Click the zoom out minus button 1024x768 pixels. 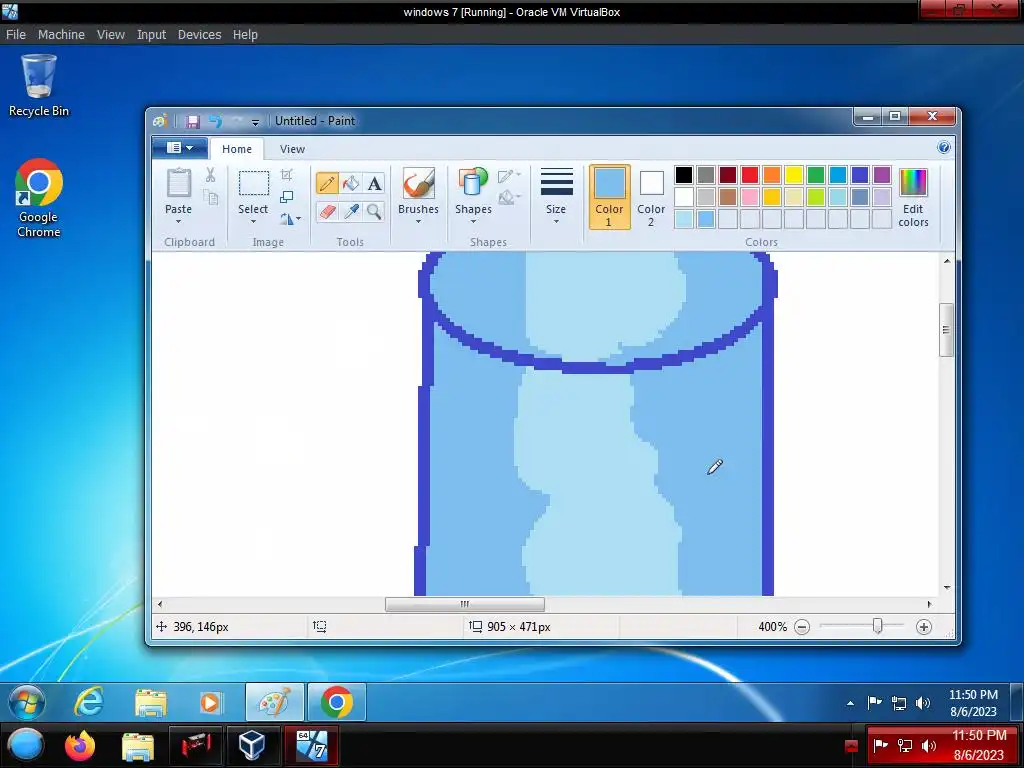802,627
